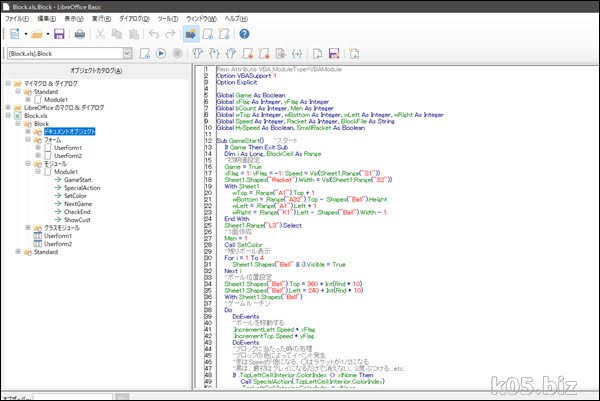The height and width of the screenshot is (401, 600).
Task: Open the ファイル(F) menu
Action: coord(17,18)
